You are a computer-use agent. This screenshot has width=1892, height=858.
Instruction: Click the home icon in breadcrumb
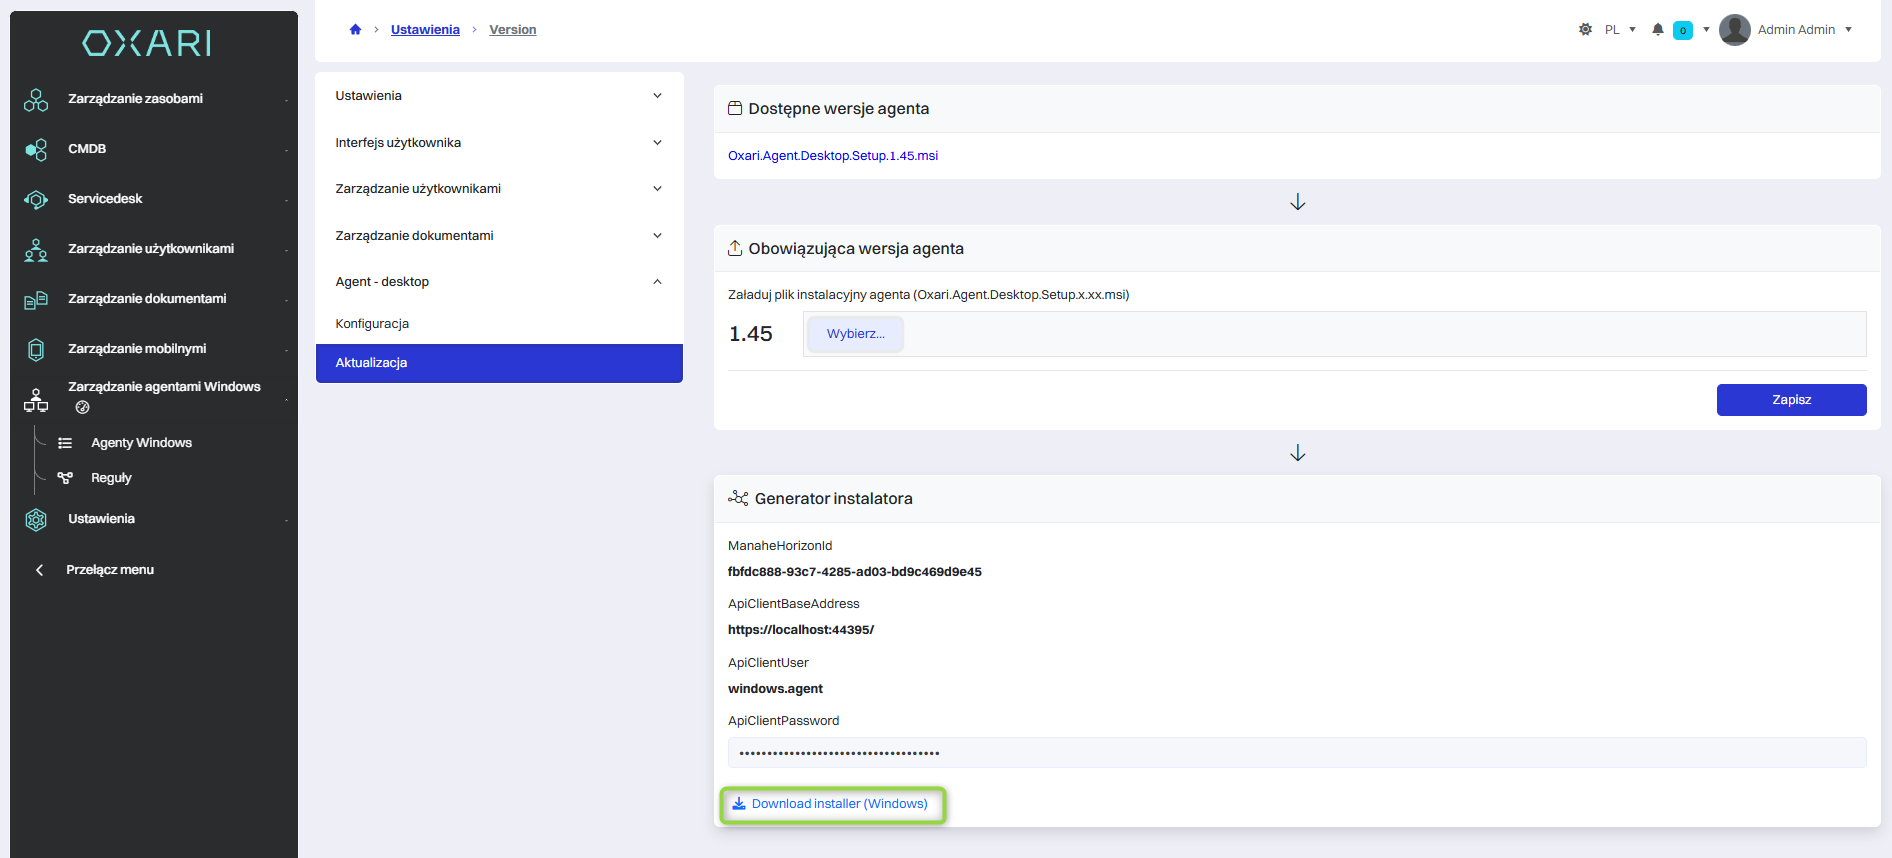(x=355, y=30)
